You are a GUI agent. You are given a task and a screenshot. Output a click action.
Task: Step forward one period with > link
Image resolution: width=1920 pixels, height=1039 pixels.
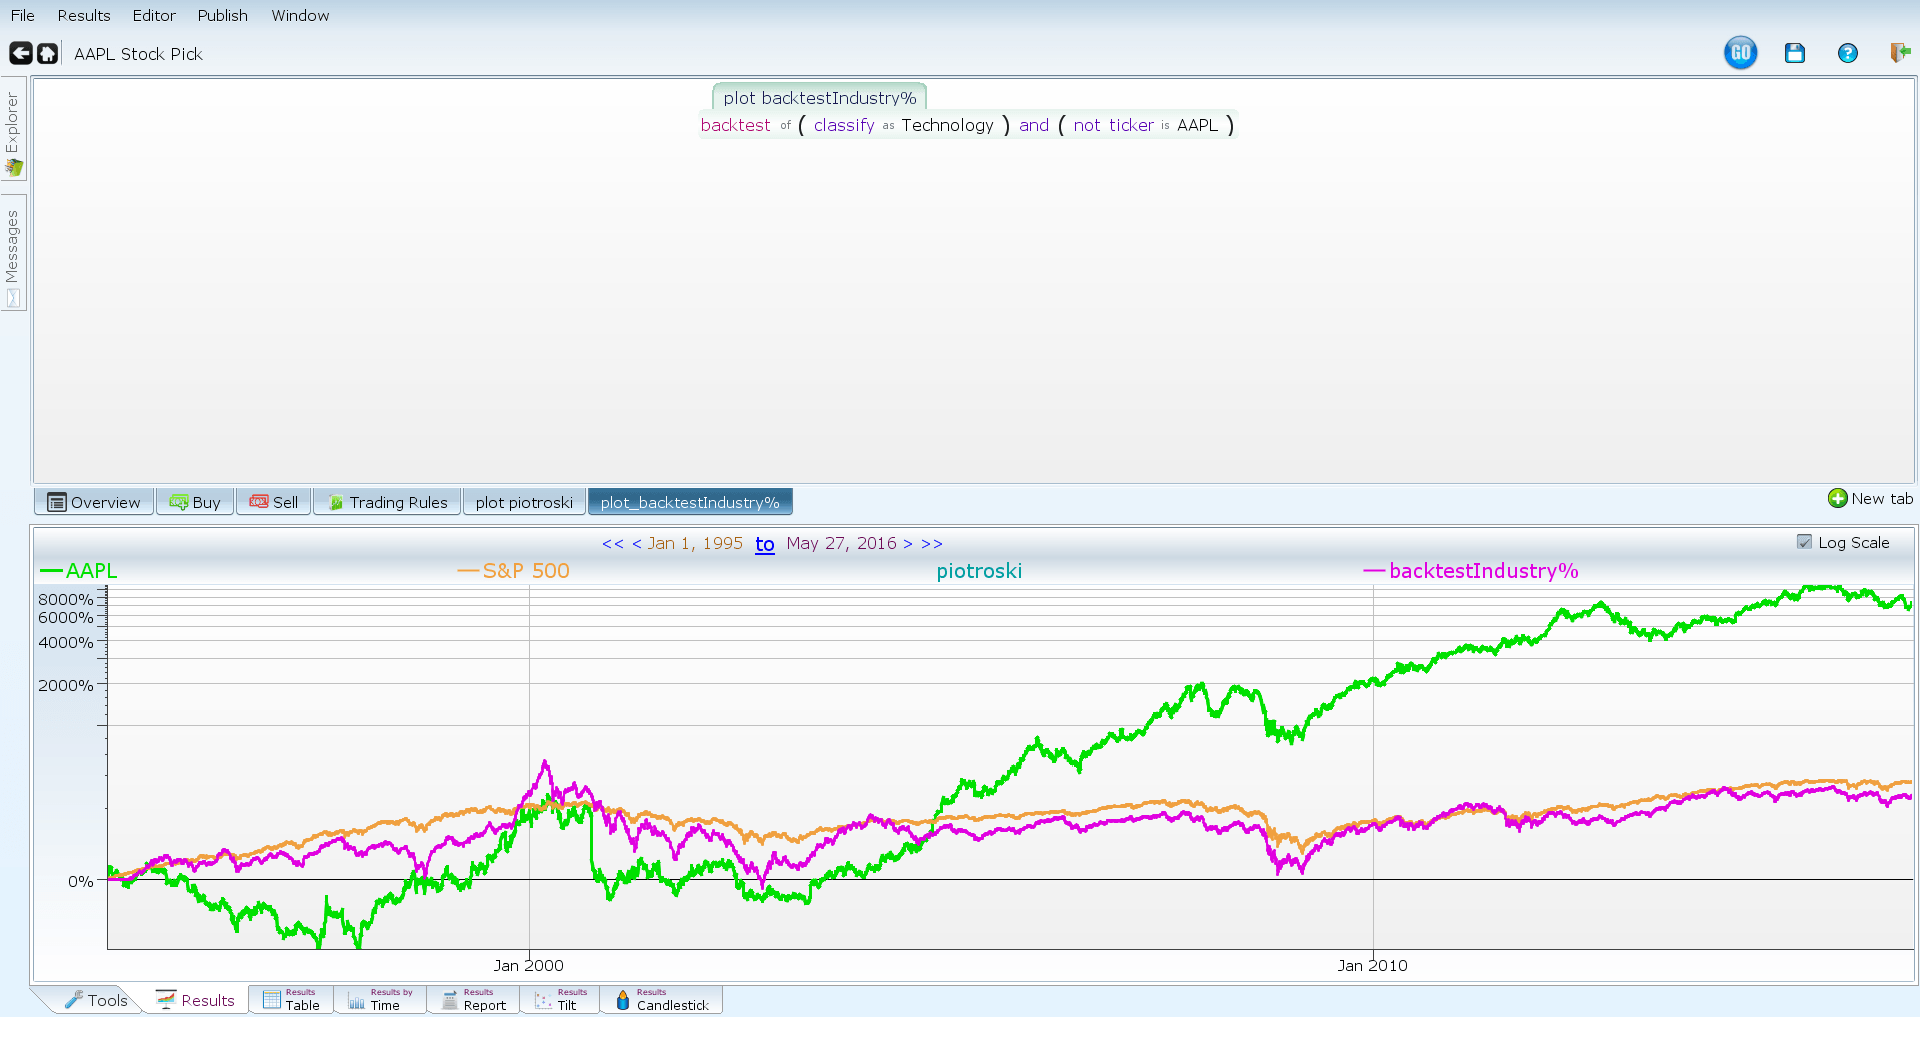click(x=908, y=543)
